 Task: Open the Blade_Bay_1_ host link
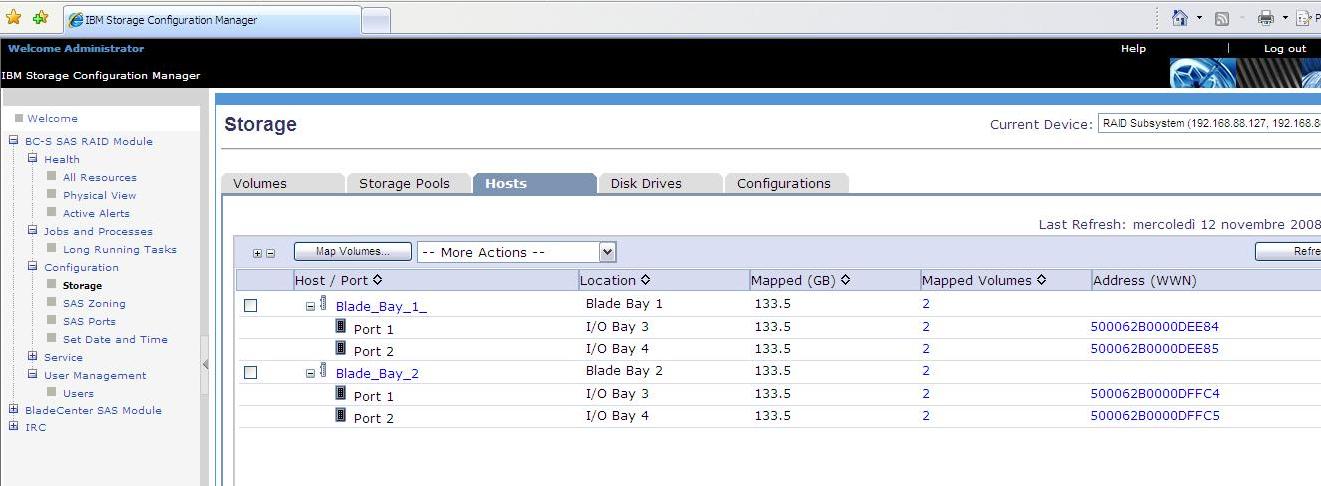(x=381, y=306)
